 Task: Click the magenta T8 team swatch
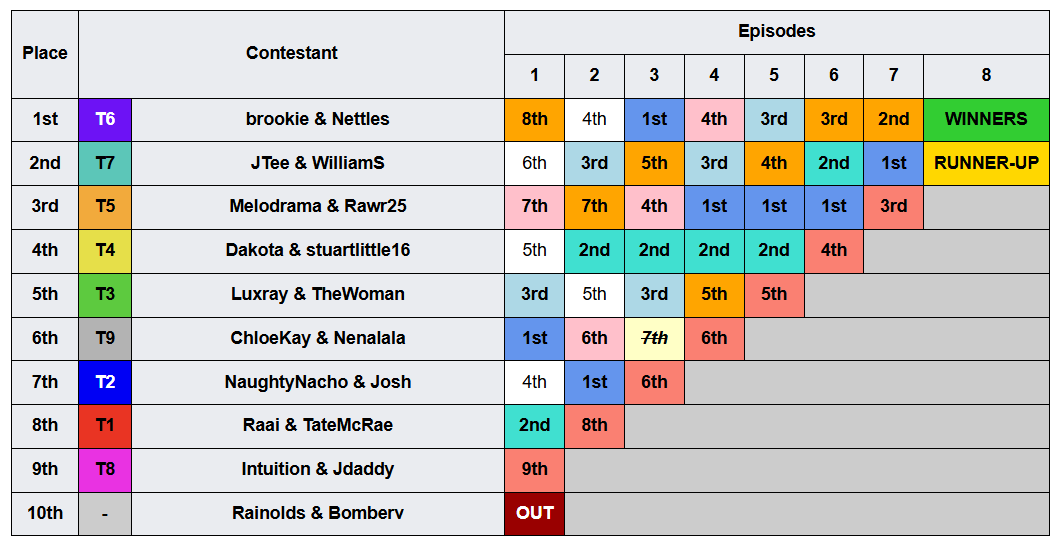point(105,470)
